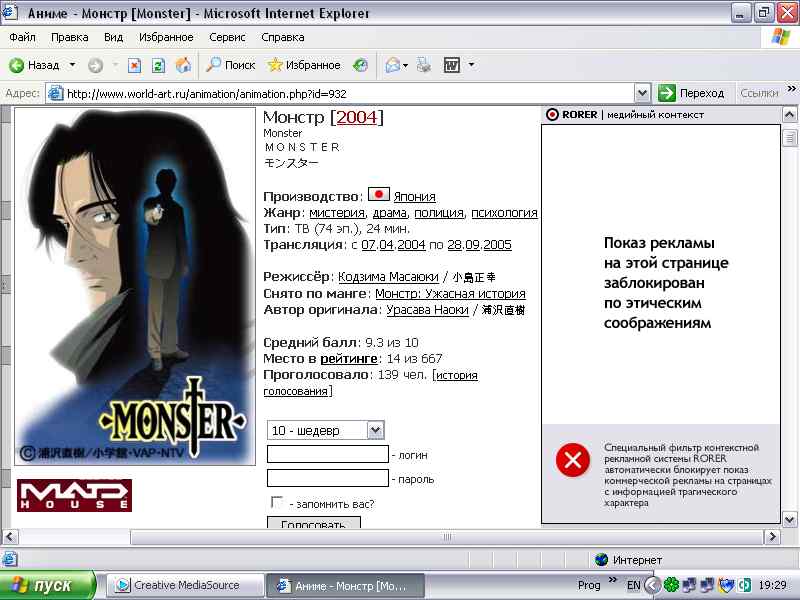
Task: Open the Сервис menu
Action: [x=228, y=37]
